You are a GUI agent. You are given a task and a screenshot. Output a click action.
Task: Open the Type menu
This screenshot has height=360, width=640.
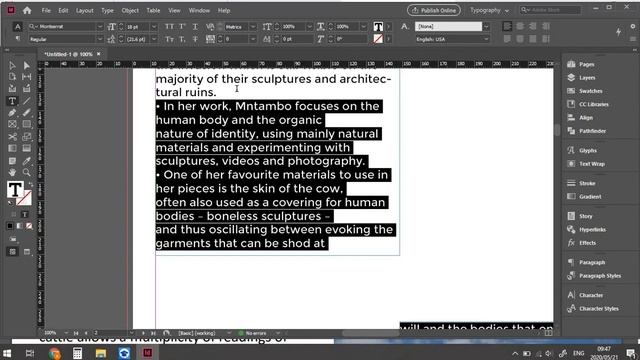click(x=107, y=10)
